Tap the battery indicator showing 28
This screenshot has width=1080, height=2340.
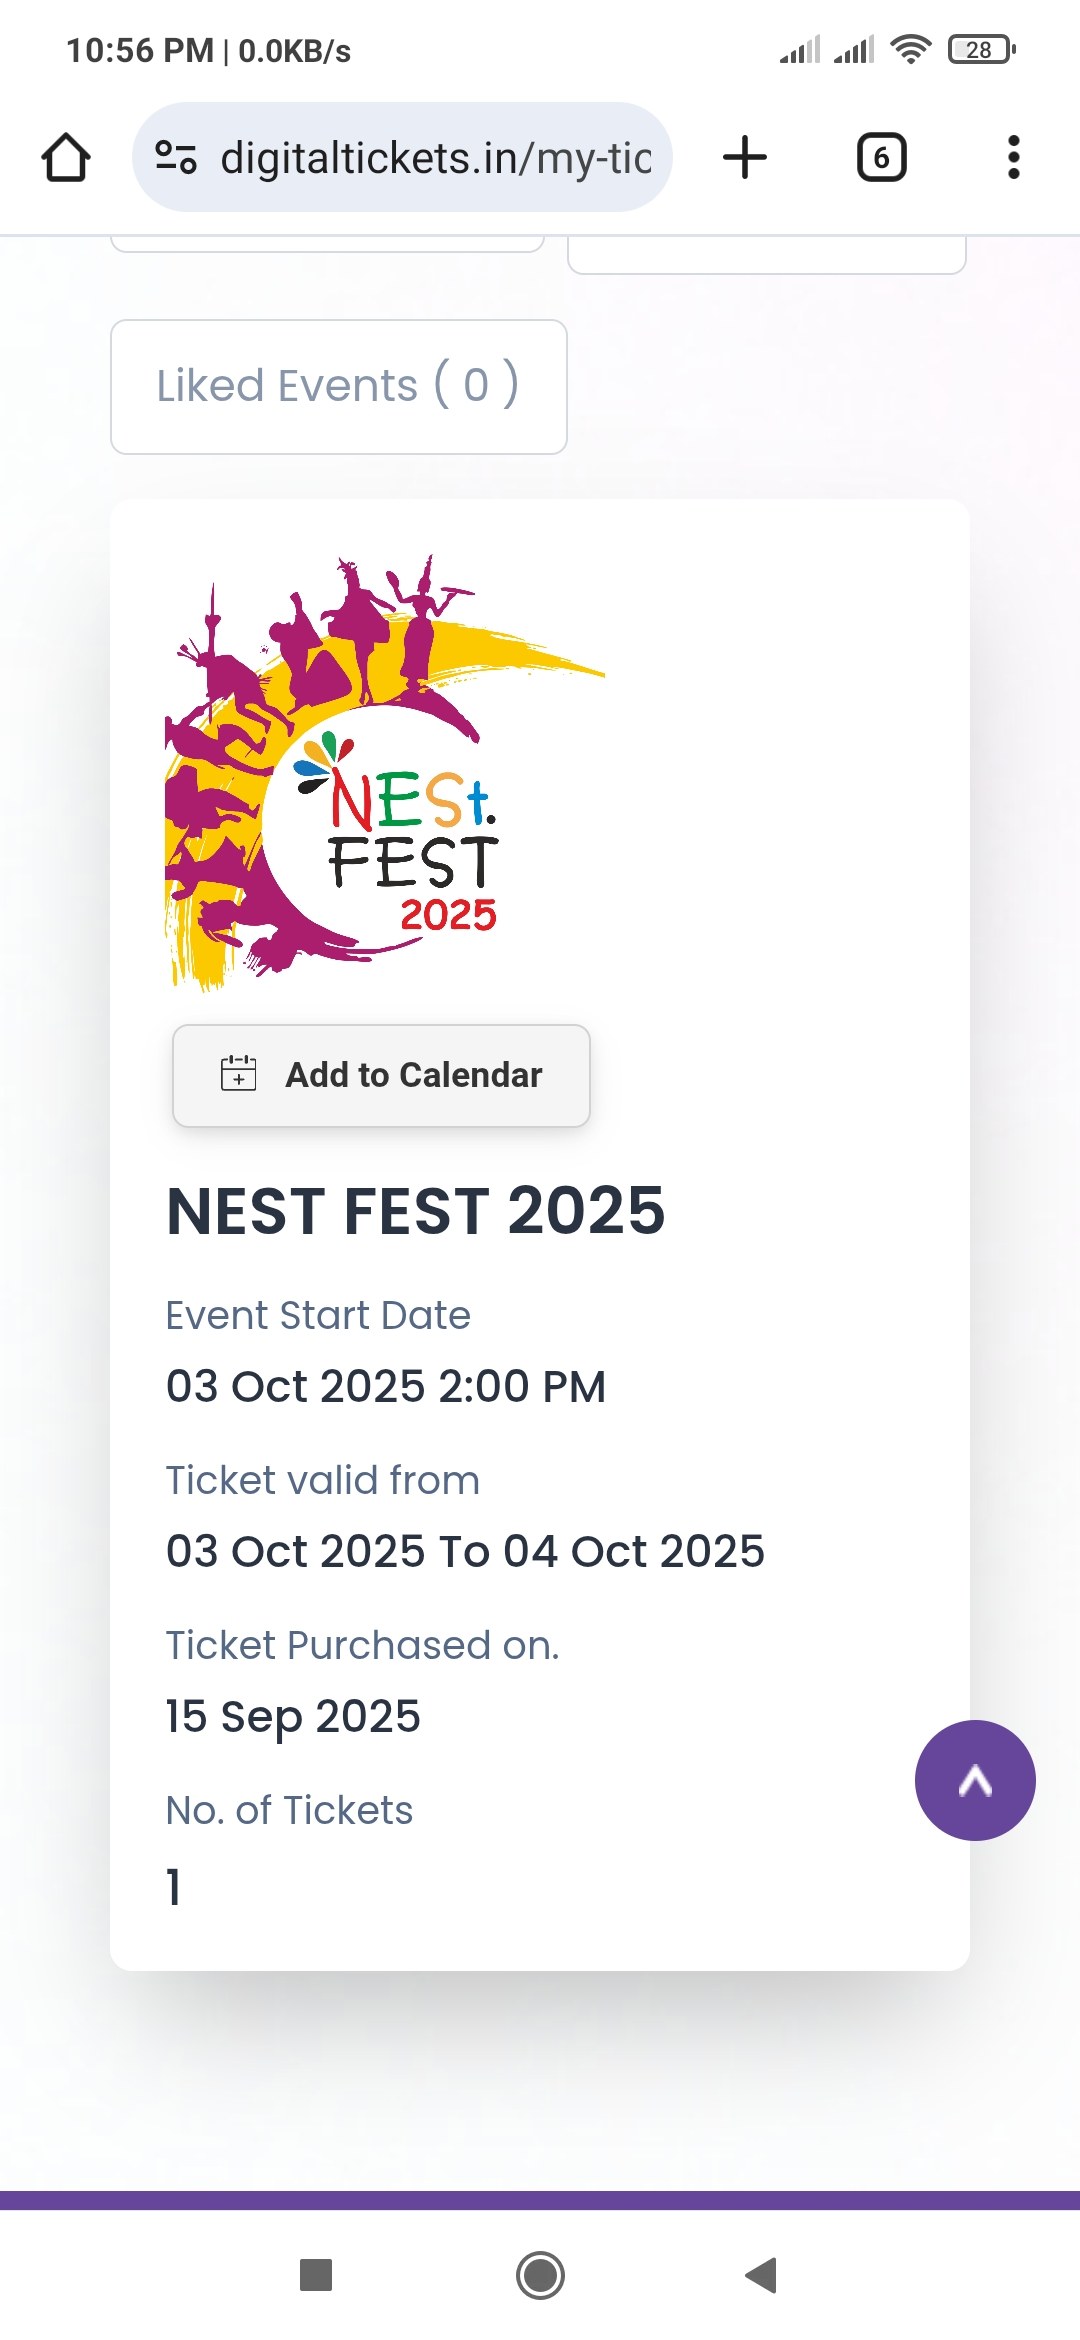click(981, 49)
